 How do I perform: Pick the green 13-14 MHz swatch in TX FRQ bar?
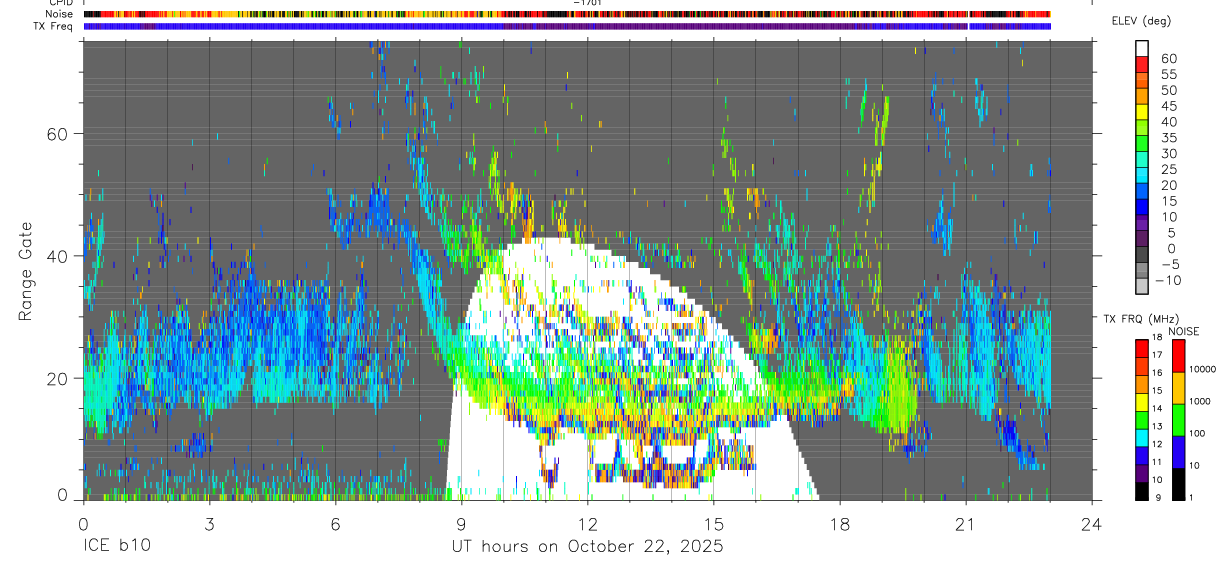(x=1142, y=419)
